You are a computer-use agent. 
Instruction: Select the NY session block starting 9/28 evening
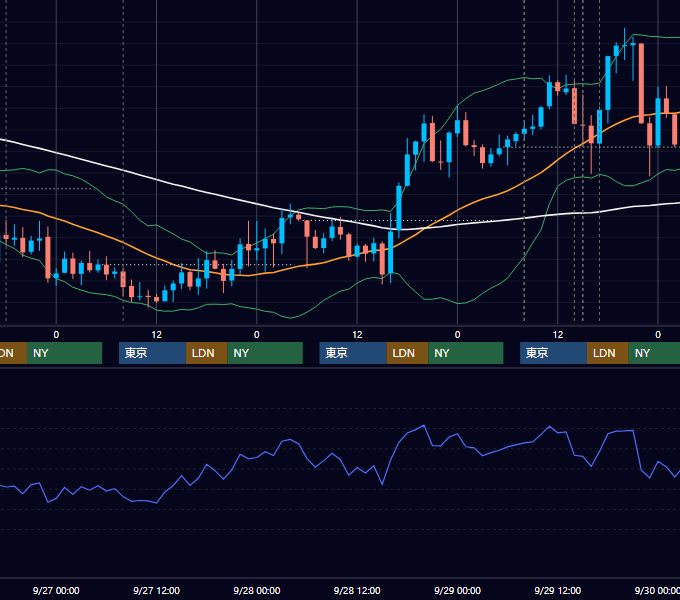coord(466,353)
